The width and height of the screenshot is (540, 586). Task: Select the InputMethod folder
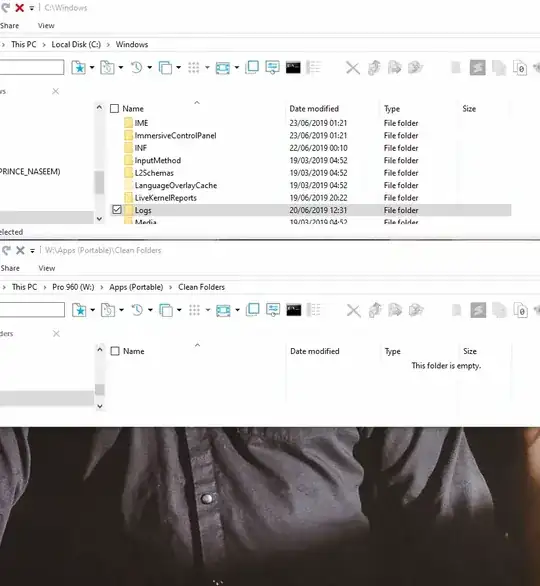pyautogui.click(x=158, y=160)
